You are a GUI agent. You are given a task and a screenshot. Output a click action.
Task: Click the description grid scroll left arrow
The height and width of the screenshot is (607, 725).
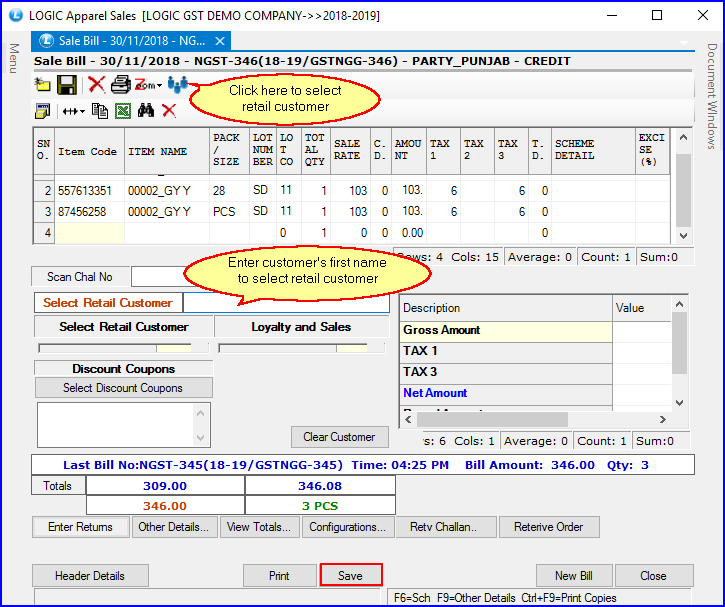[408, 419]
